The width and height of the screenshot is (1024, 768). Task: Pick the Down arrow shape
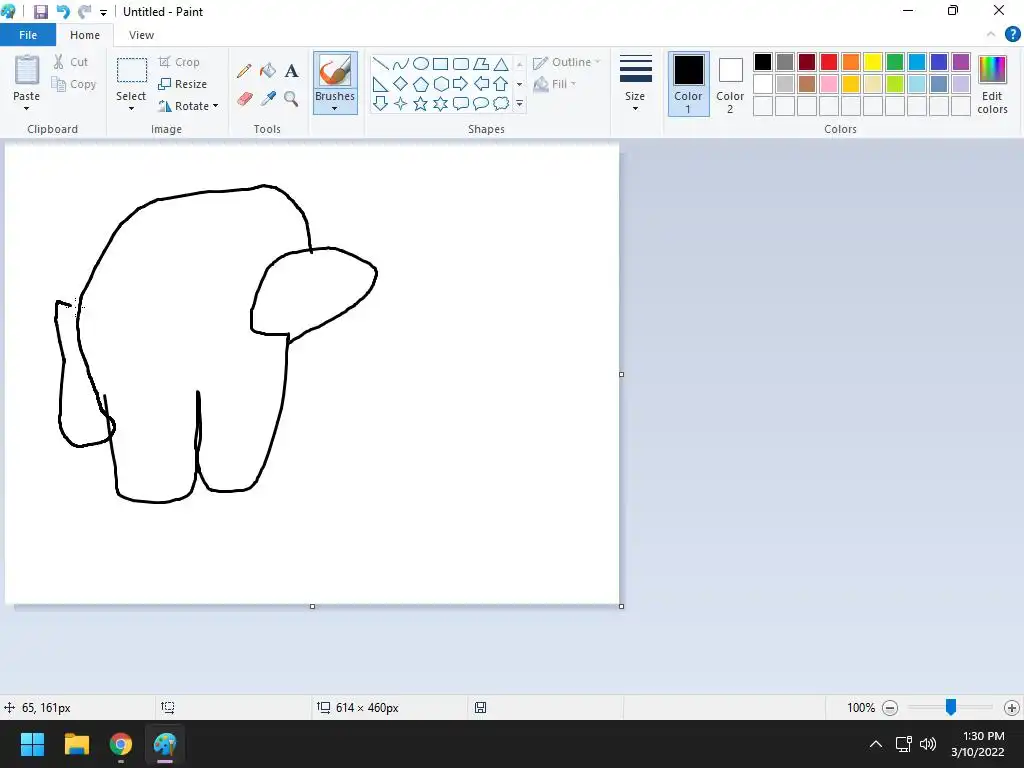pos(381,103)
